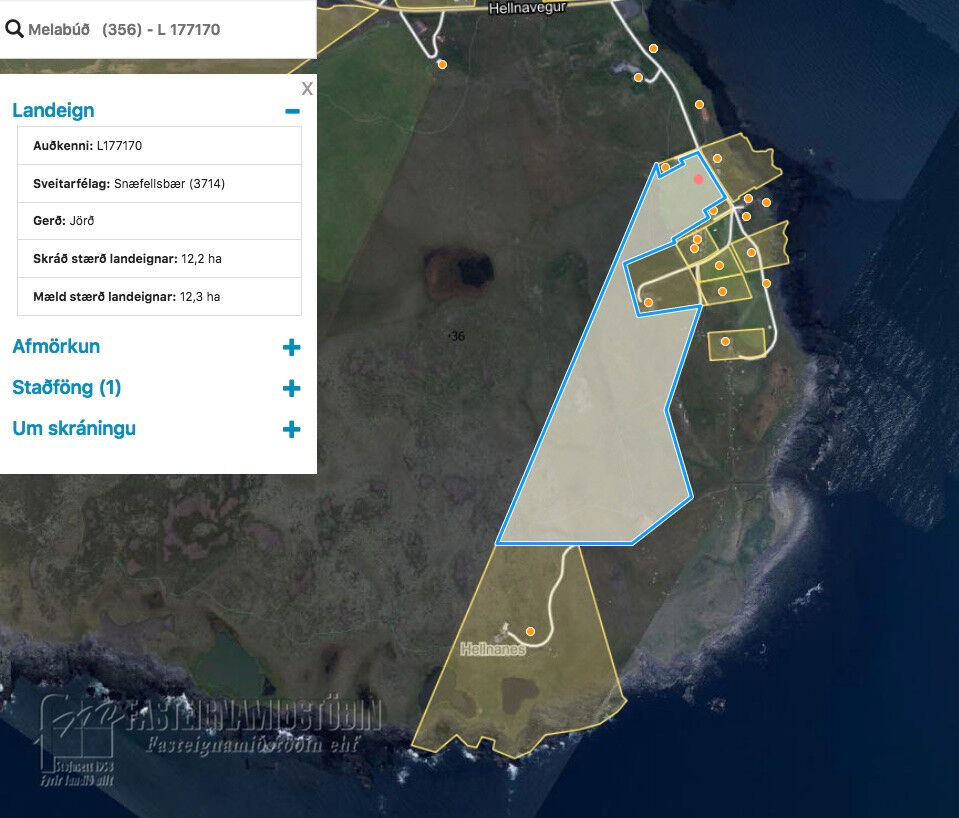Click the search field containing Melabúð
The height and width of the screenshot is (818, 959).
click(160, 30)
